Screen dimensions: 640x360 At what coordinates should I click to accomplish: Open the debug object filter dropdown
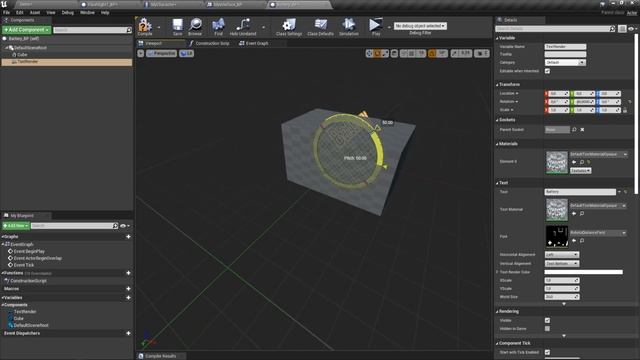420,26
